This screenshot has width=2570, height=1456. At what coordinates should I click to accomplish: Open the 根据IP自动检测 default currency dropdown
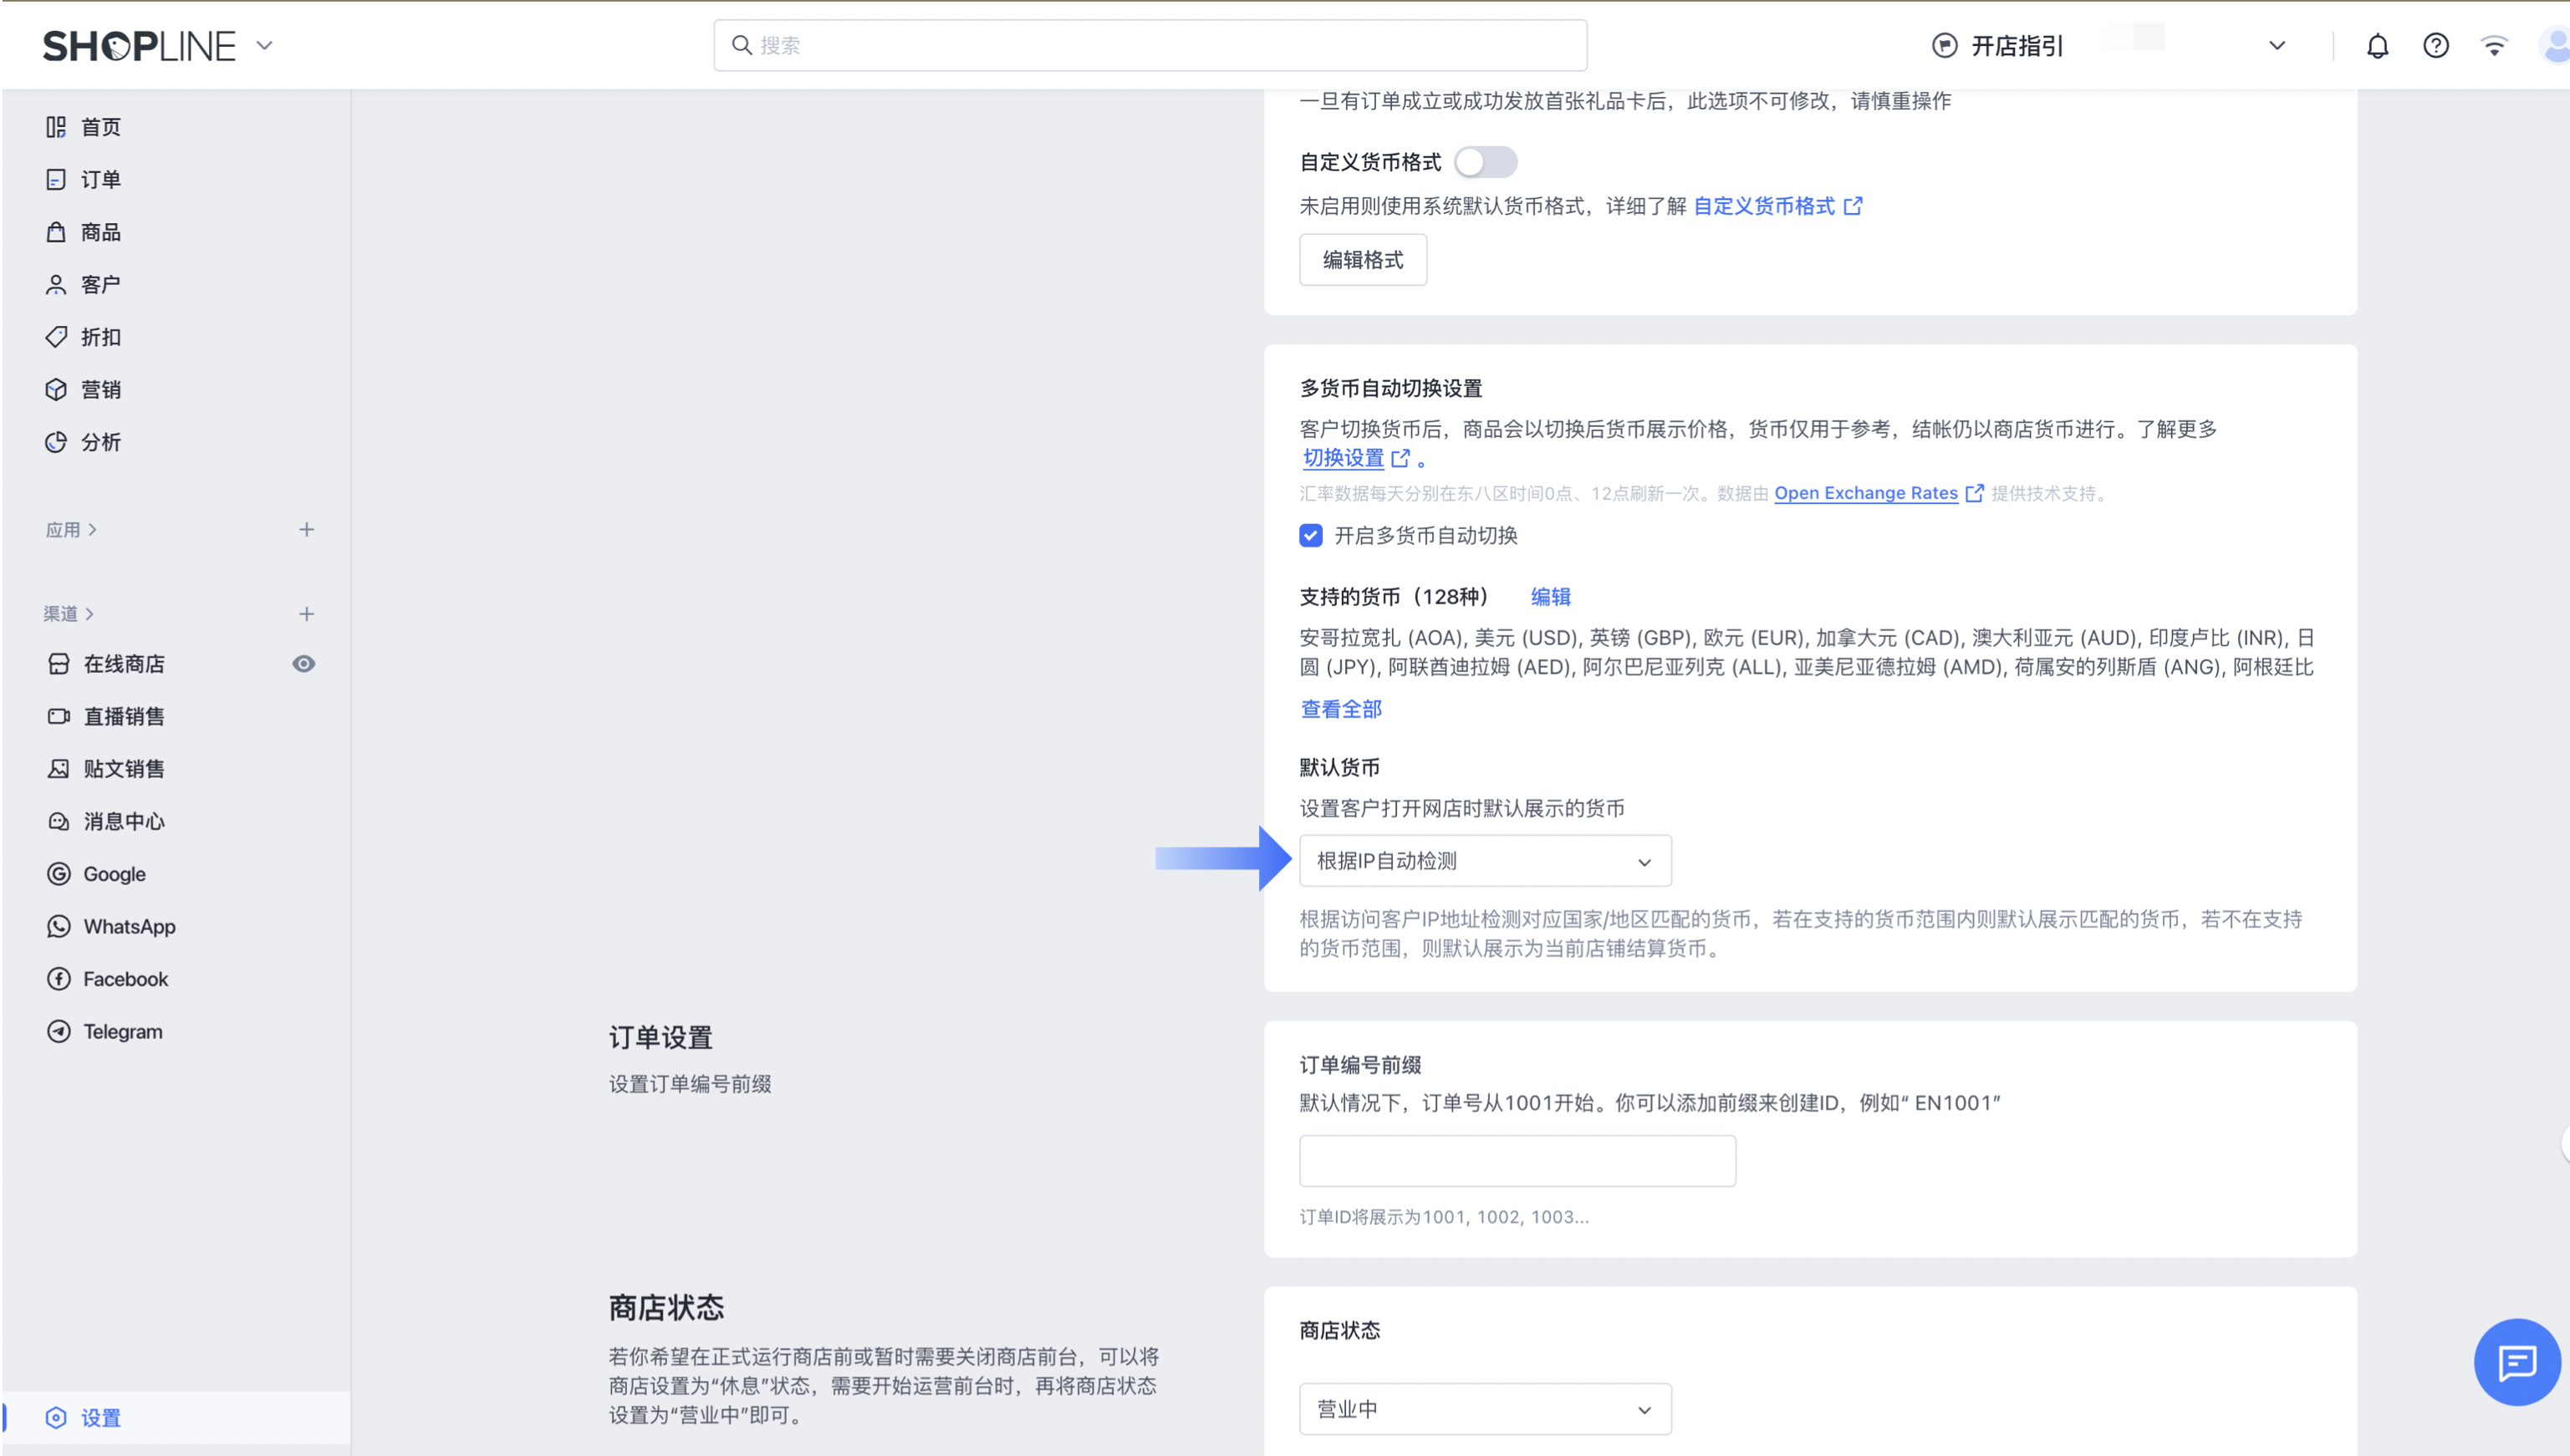(x=1485, y=862)
